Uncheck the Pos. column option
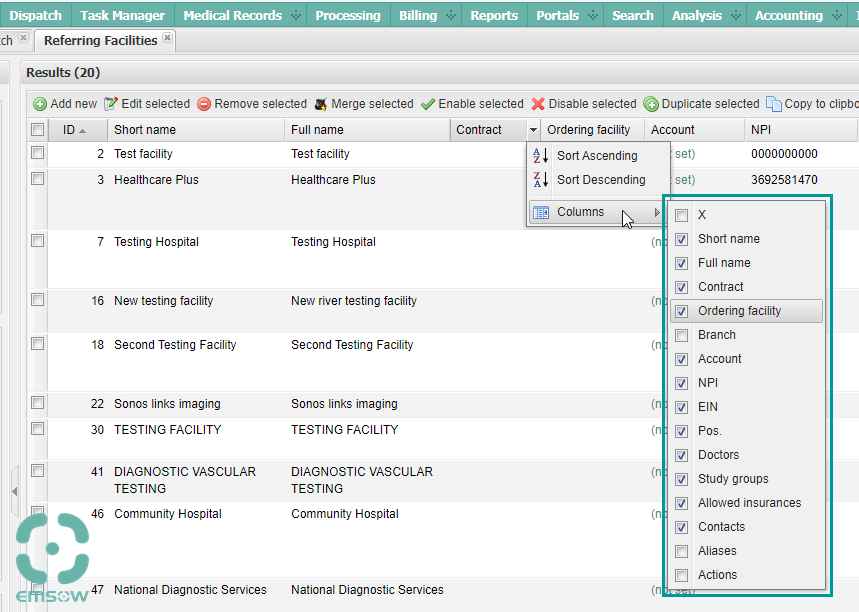The height and width of the screenshot is (612, 859). point(682,432)
